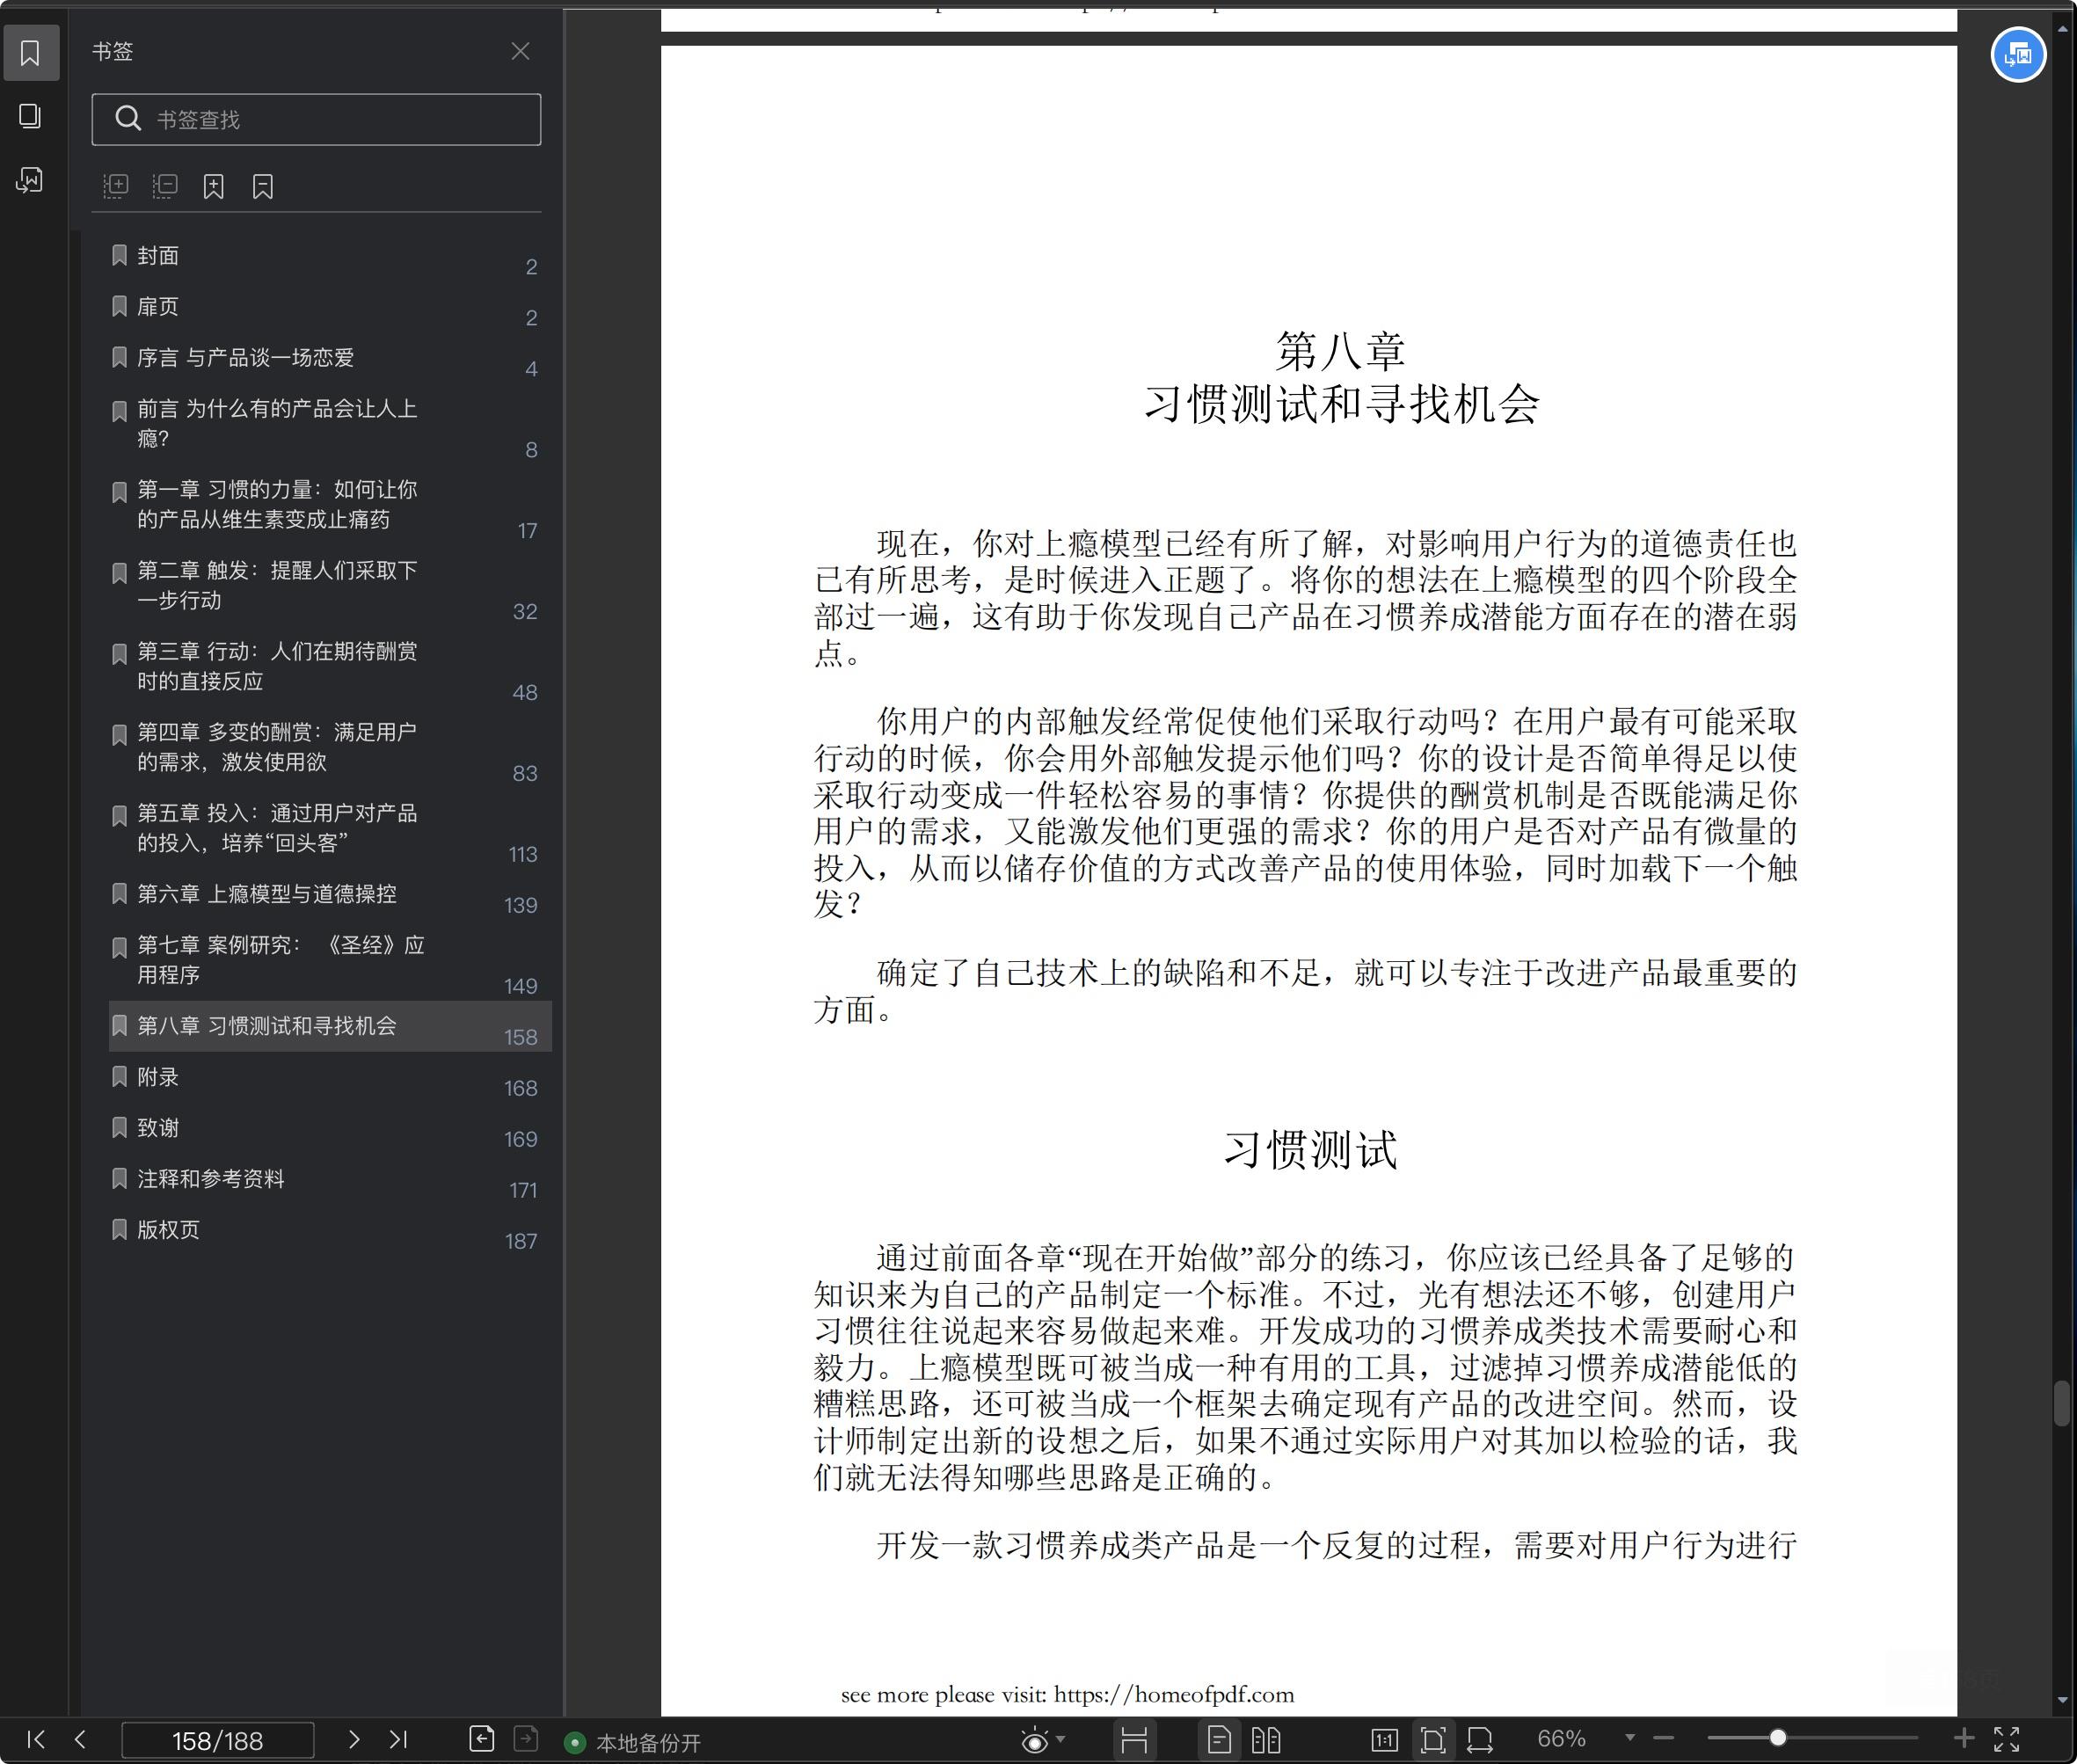
Task: Go to the last page
Action: pos(398,1740)
